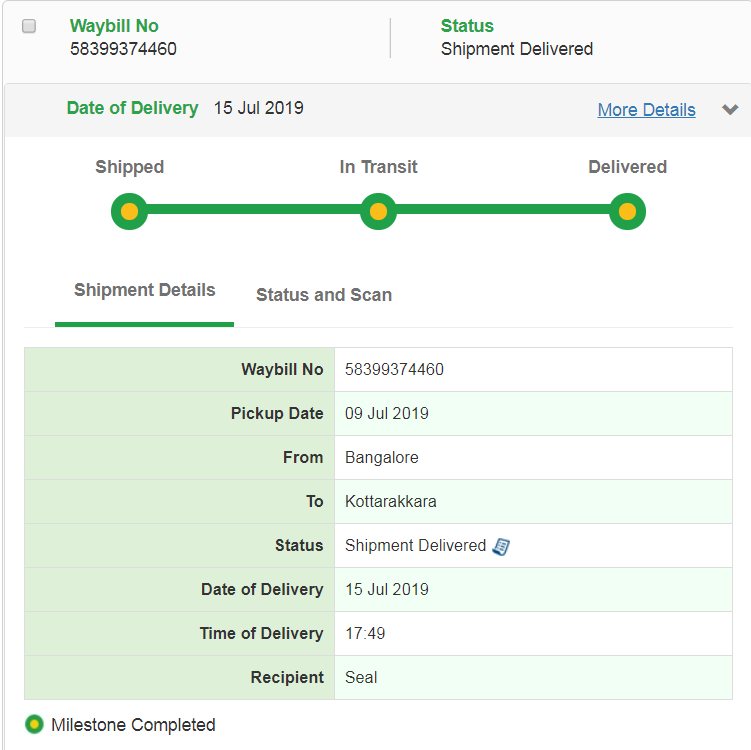Tick the checkbox beside Waybill No

coord(29,26)
